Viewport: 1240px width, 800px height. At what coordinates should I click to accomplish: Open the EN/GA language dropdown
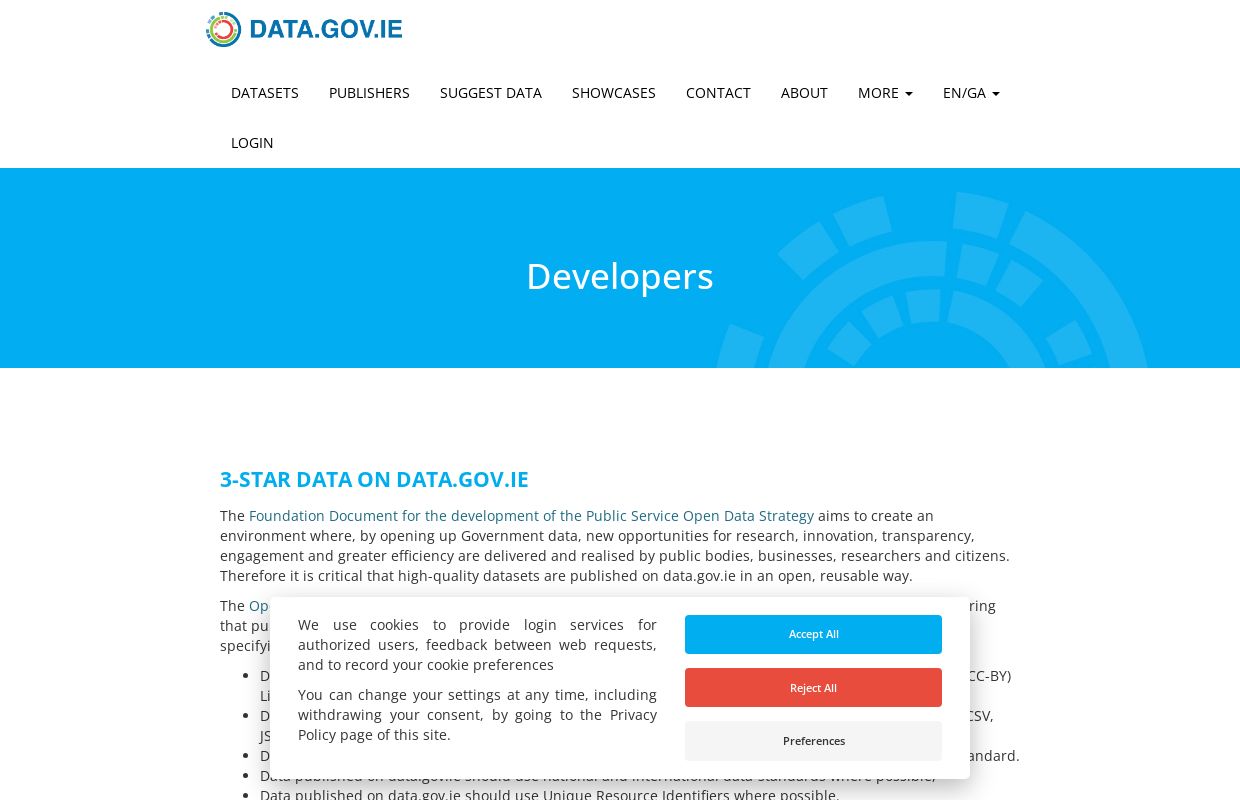click(x=971, y=93)
